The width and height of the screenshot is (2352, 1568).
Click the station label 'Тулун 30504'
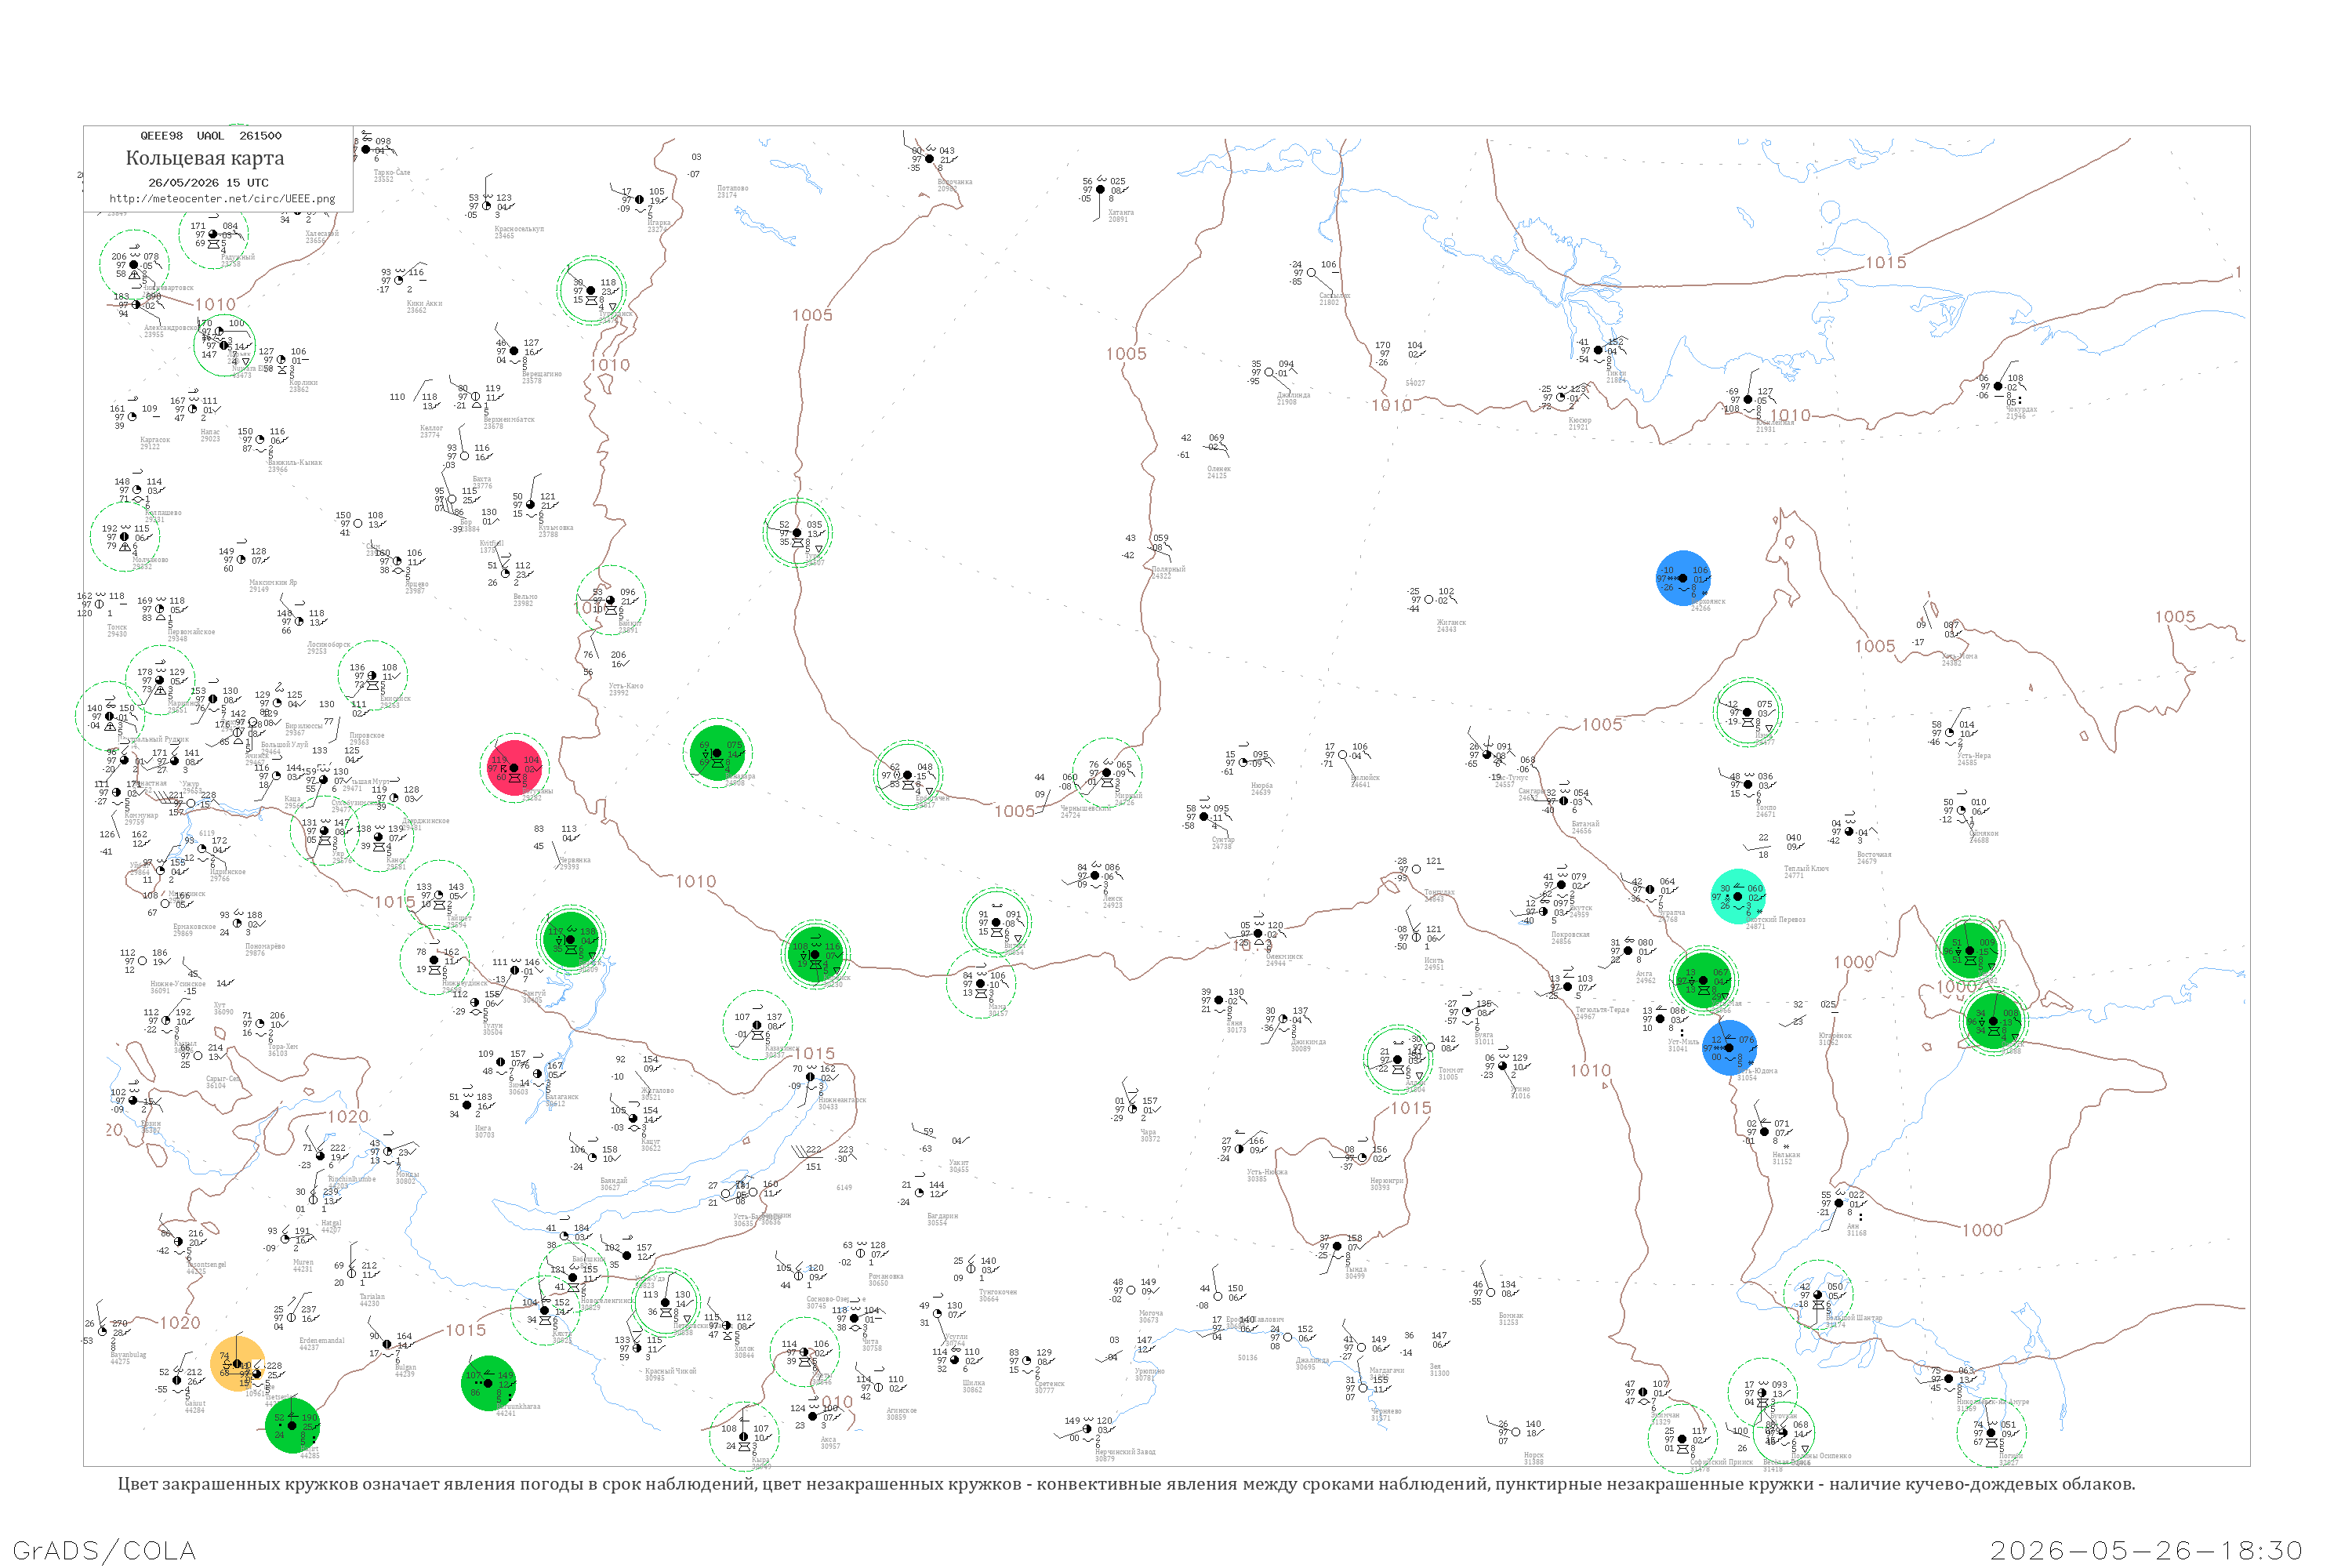(x=493, y=1029)
